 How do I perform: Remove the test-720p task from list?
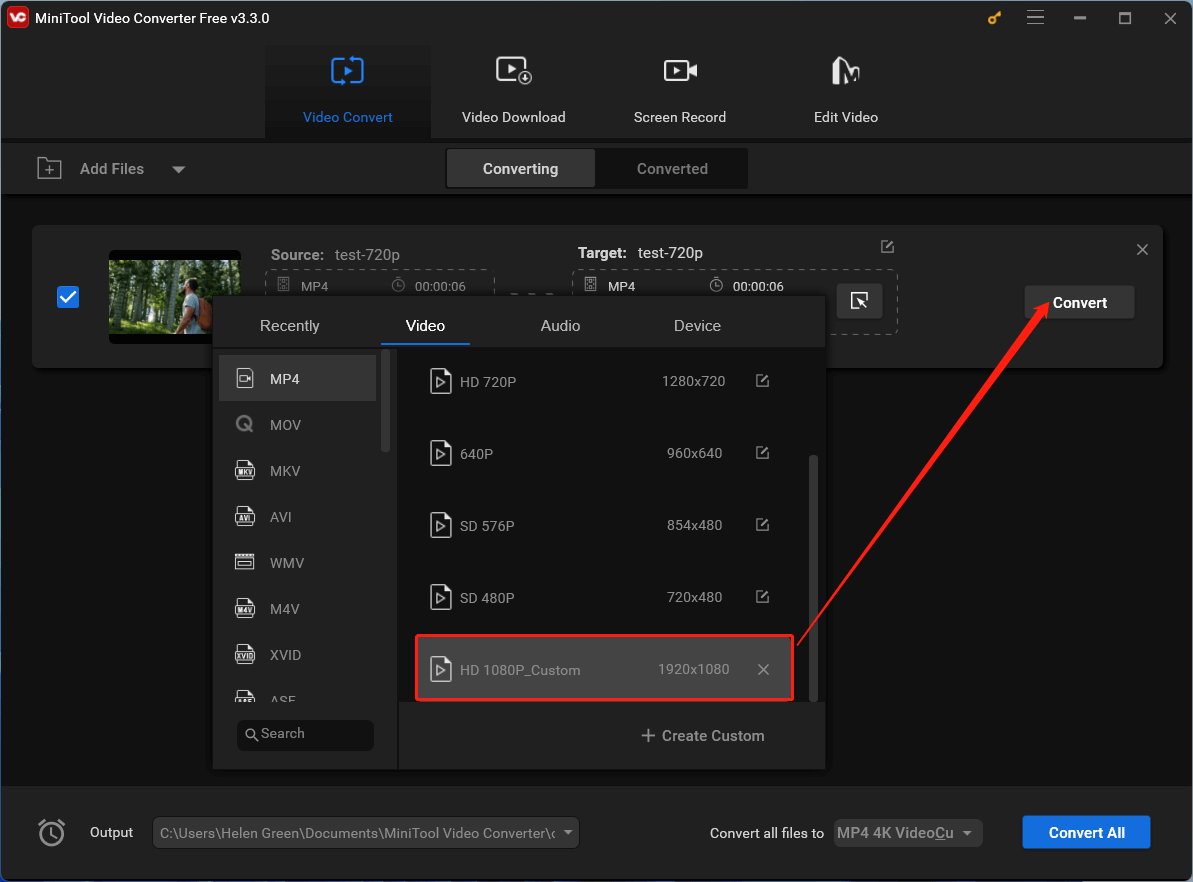pos(1142,250)
